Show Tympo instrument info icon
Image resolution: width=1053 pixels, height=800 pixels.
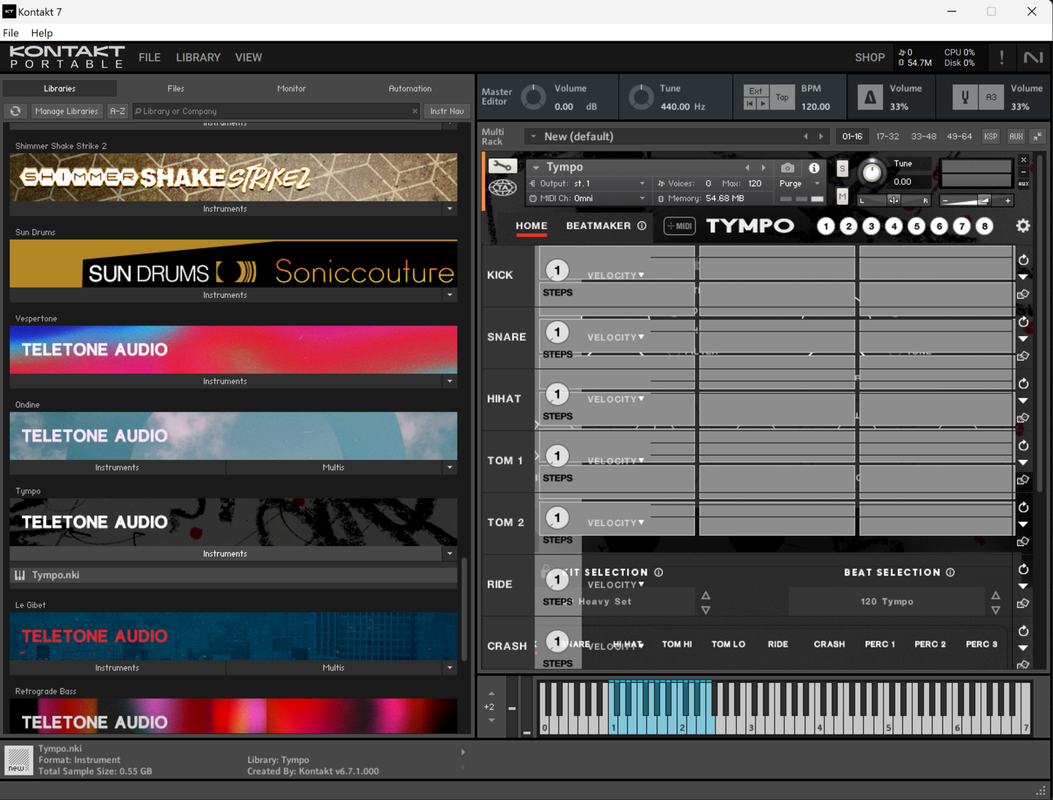814,168
